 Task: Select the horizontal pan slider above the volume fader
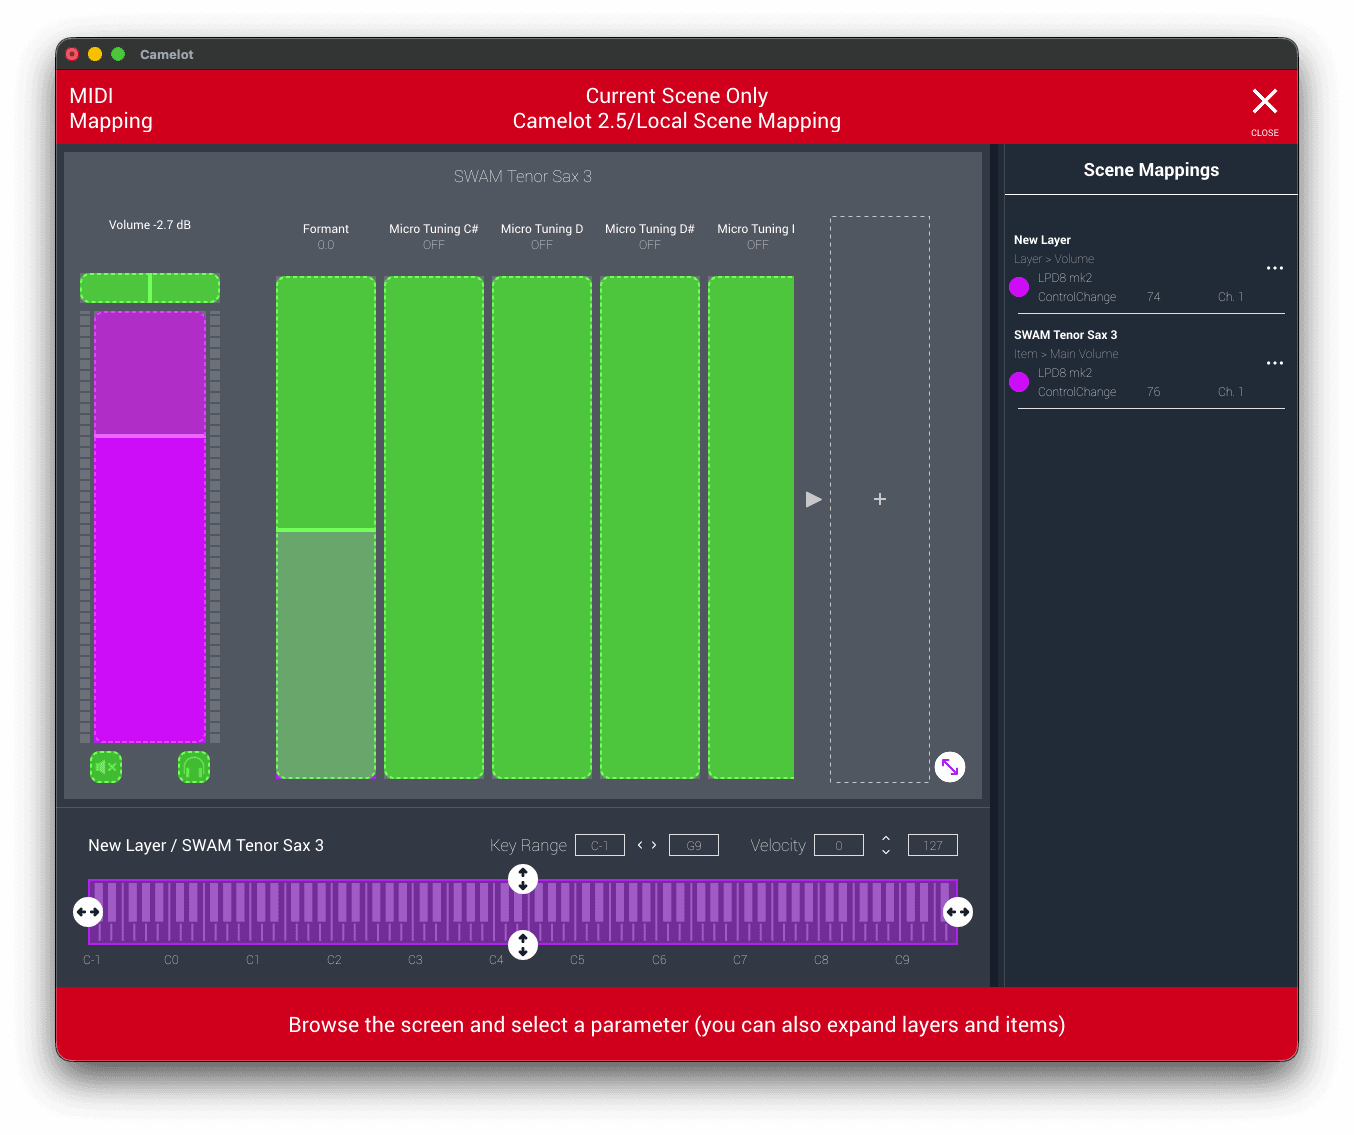point(150,288)
